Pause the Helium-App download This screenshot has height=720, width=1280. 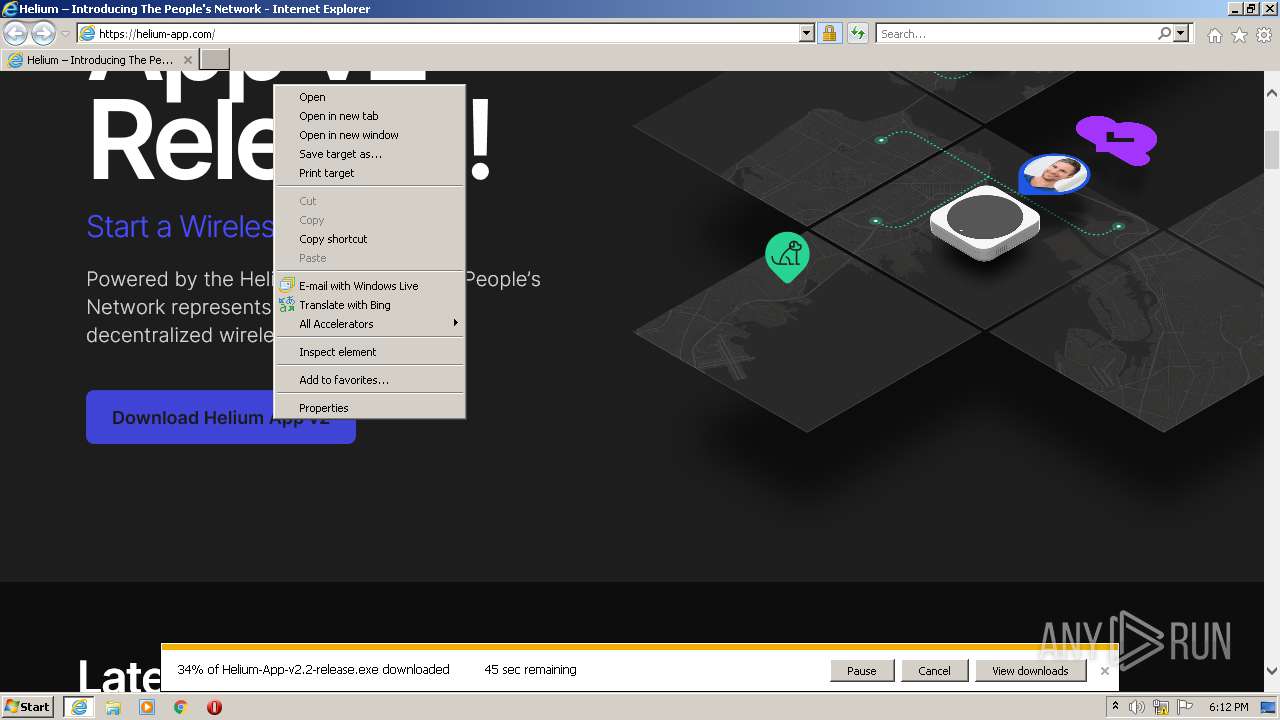pos(861,671)
